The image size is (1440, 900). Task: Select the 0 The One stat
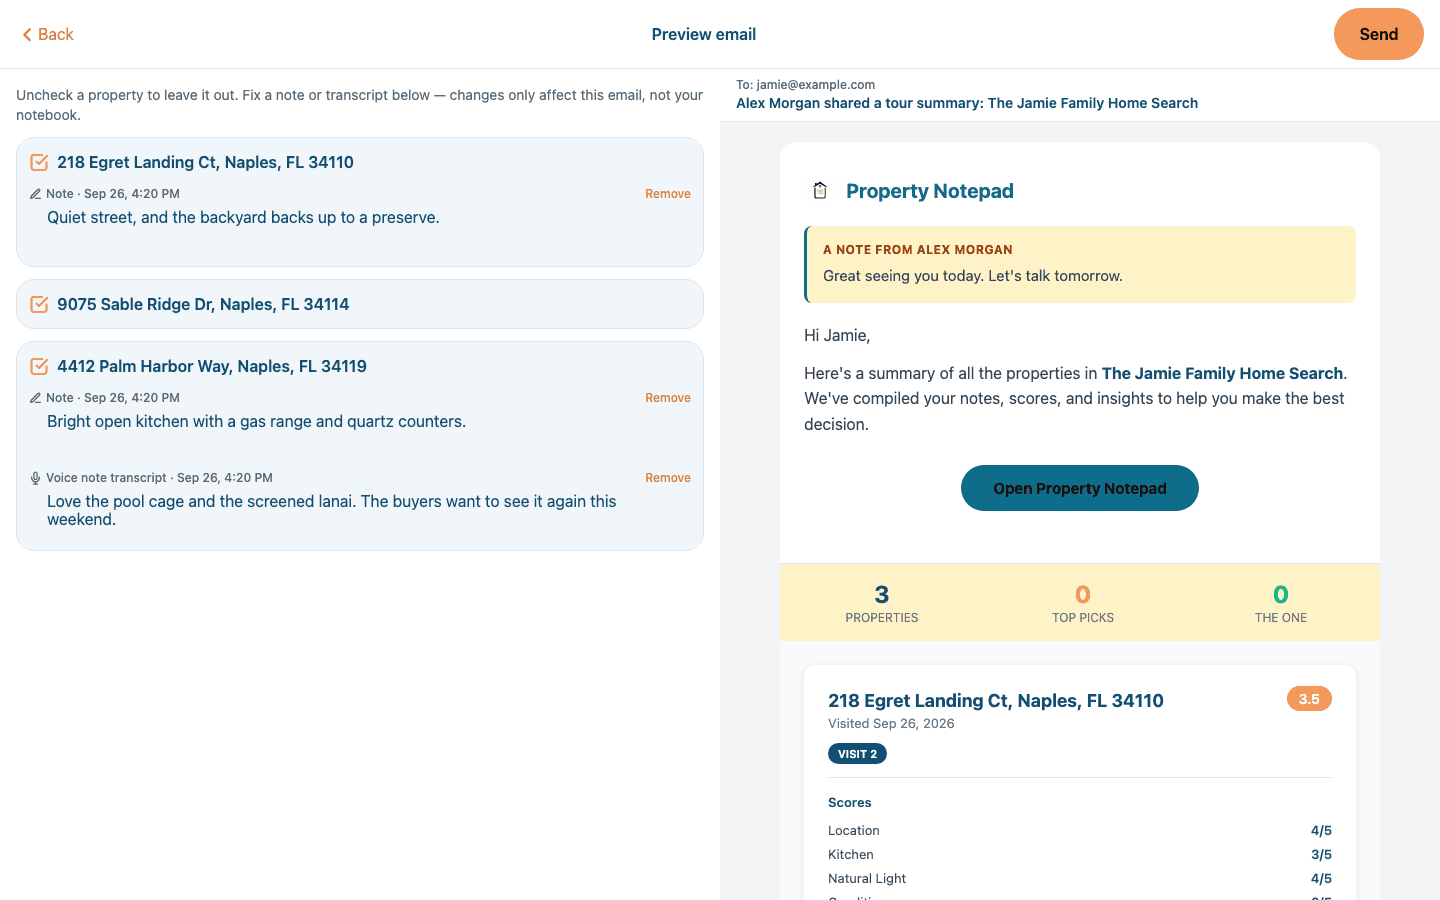pos(1281,603)
